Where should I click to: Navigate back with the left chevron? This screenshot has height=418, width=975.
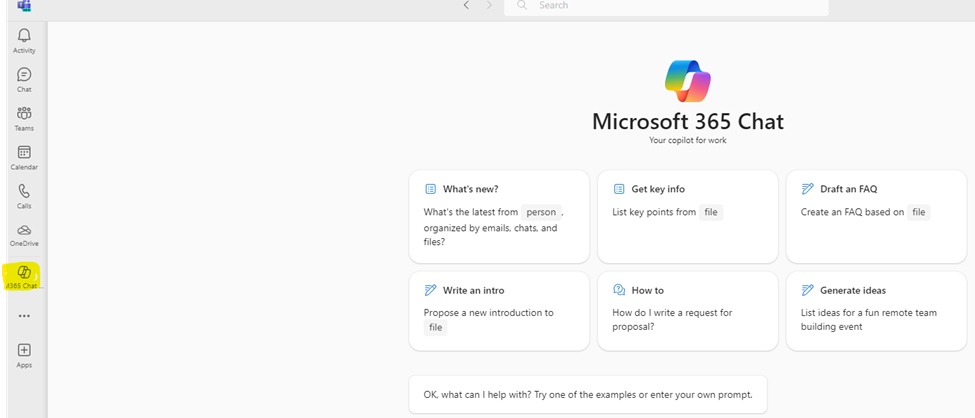(x=466, y=6)
